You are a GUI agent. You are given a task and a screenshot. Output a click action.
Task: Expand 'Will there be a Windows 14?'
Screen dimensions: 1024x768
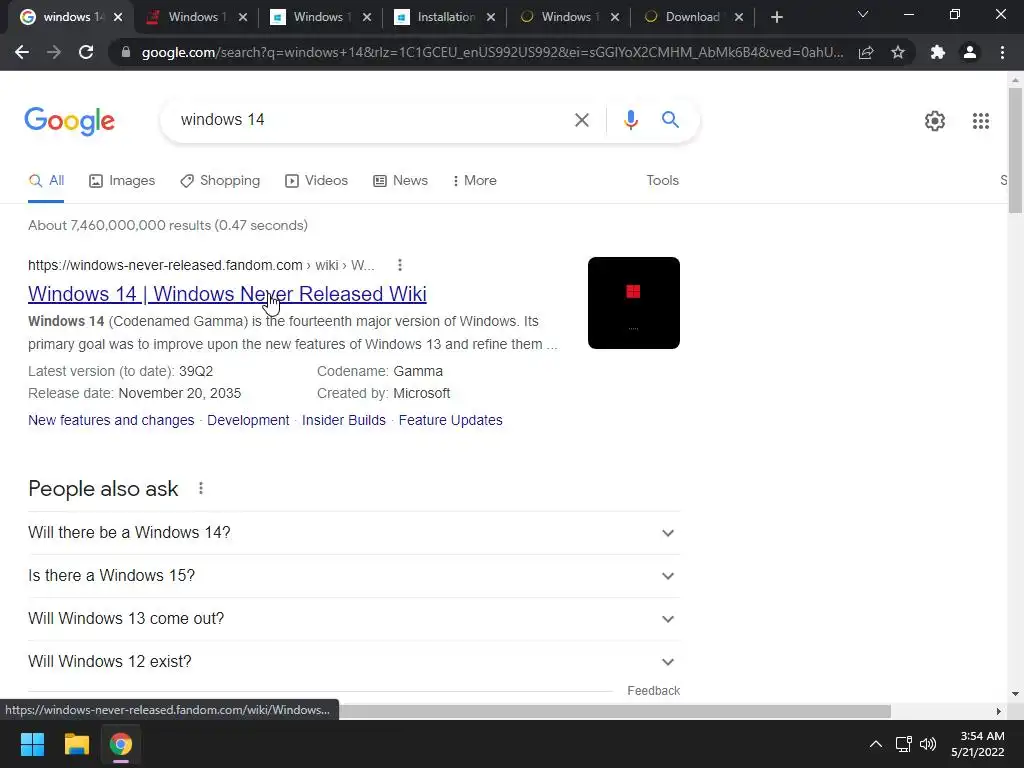(x=353, y=533)
